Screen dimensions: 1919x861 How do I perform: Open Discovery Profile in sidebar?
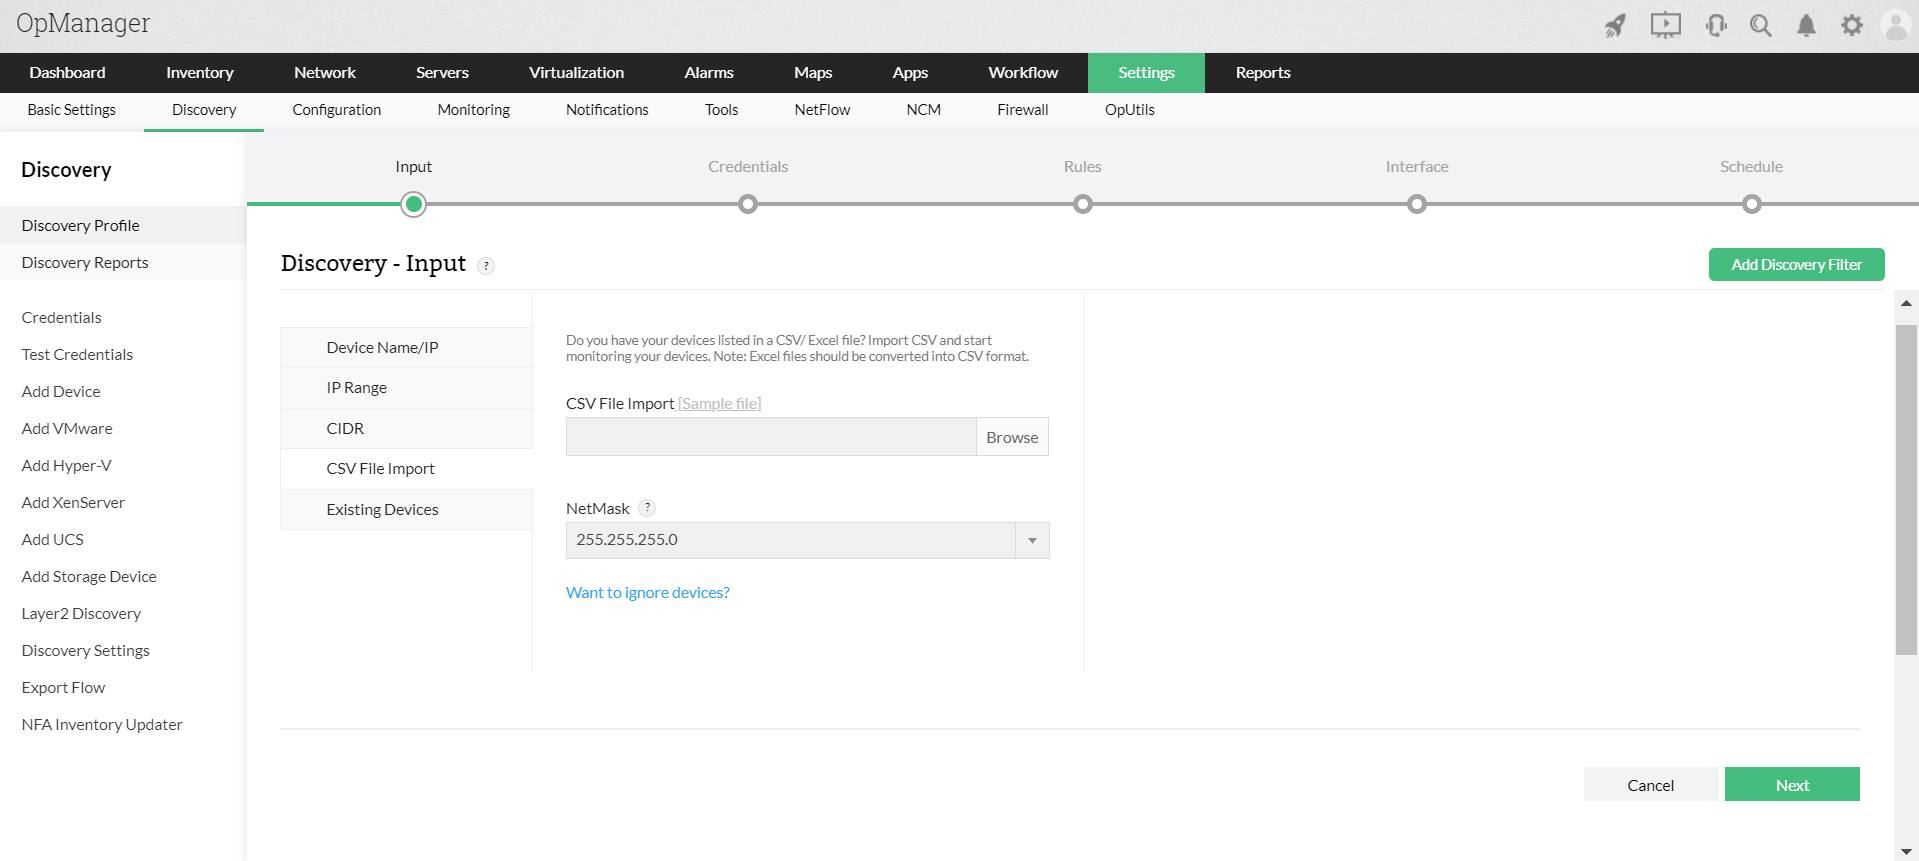click(123, 225)
